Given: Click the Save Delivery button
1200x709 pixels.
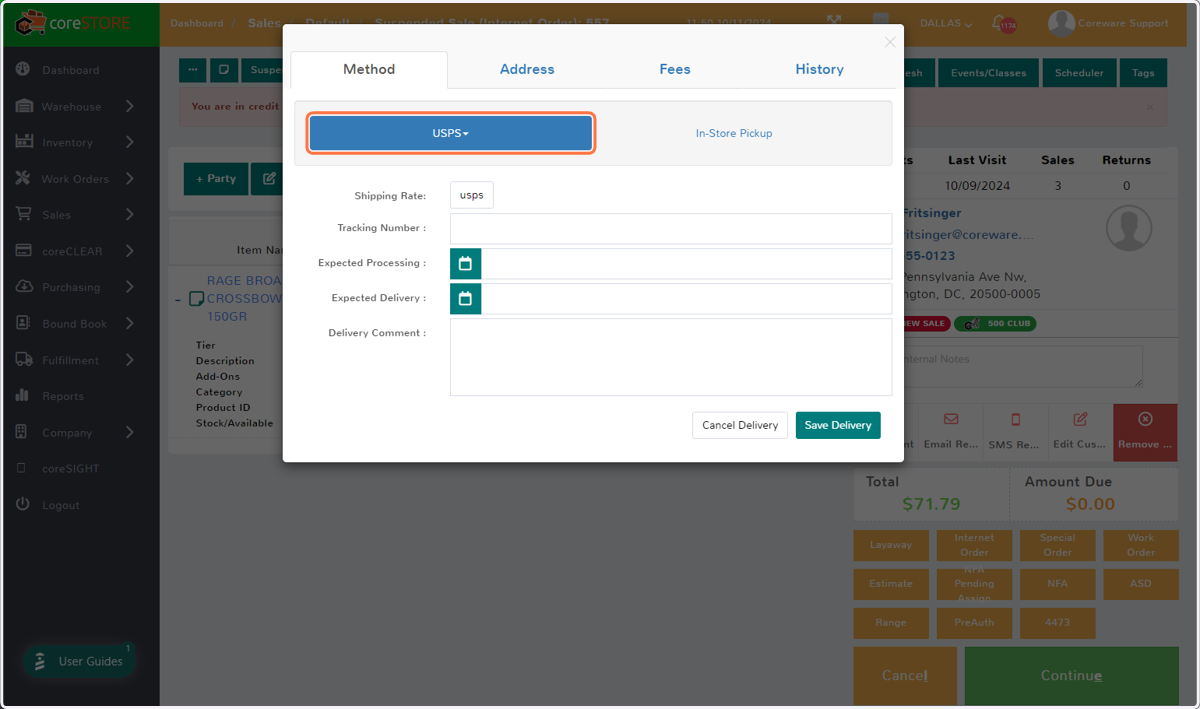Looking at the screenshot, I should tap(838, 425).
